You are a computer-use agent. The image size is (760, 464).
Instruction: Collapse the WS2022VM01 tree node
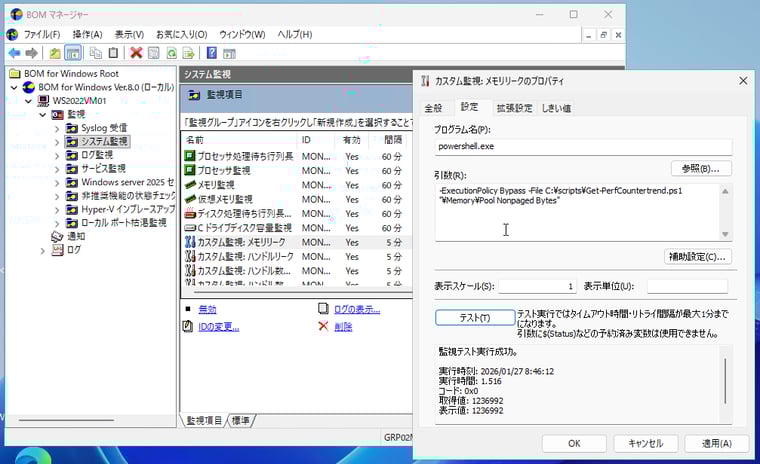tap(29, 101)
